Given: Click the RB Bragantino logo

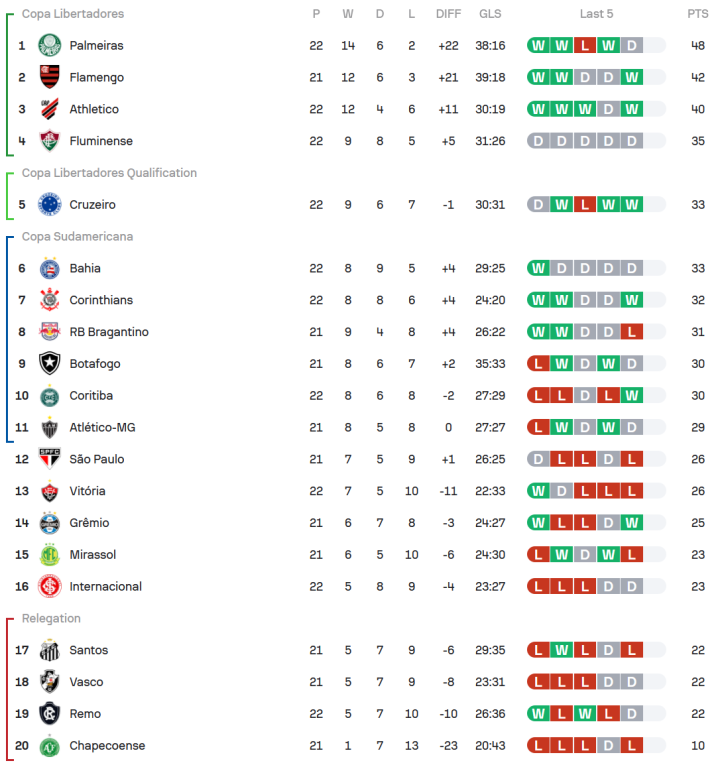Looking at the screenshot, I should (x=49, y=332).
